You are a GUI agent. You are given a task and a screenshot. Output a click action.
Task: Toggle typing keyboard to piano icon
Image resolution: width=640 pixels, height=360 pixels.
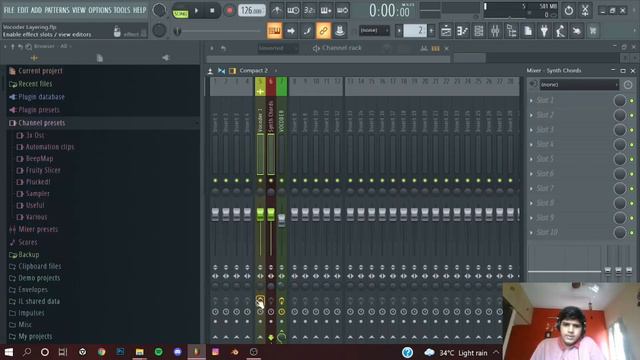[x=274, y=31]
